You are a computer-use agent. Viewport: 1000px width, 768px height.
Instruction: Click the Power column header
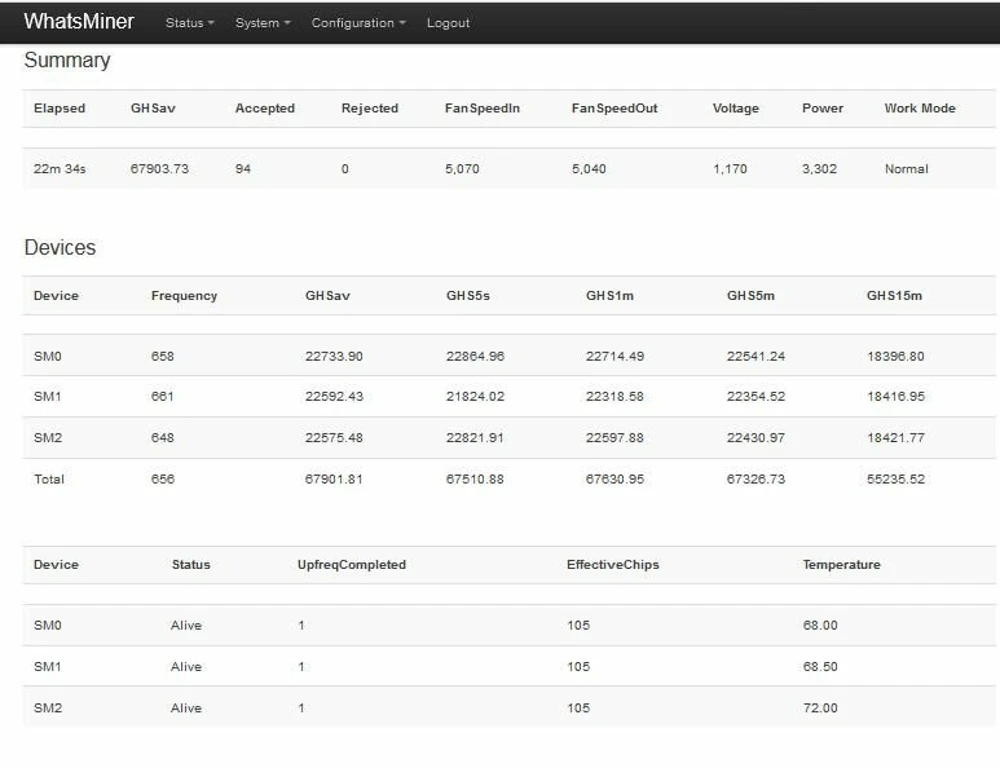pyautogui.click(x=823, y=108)
